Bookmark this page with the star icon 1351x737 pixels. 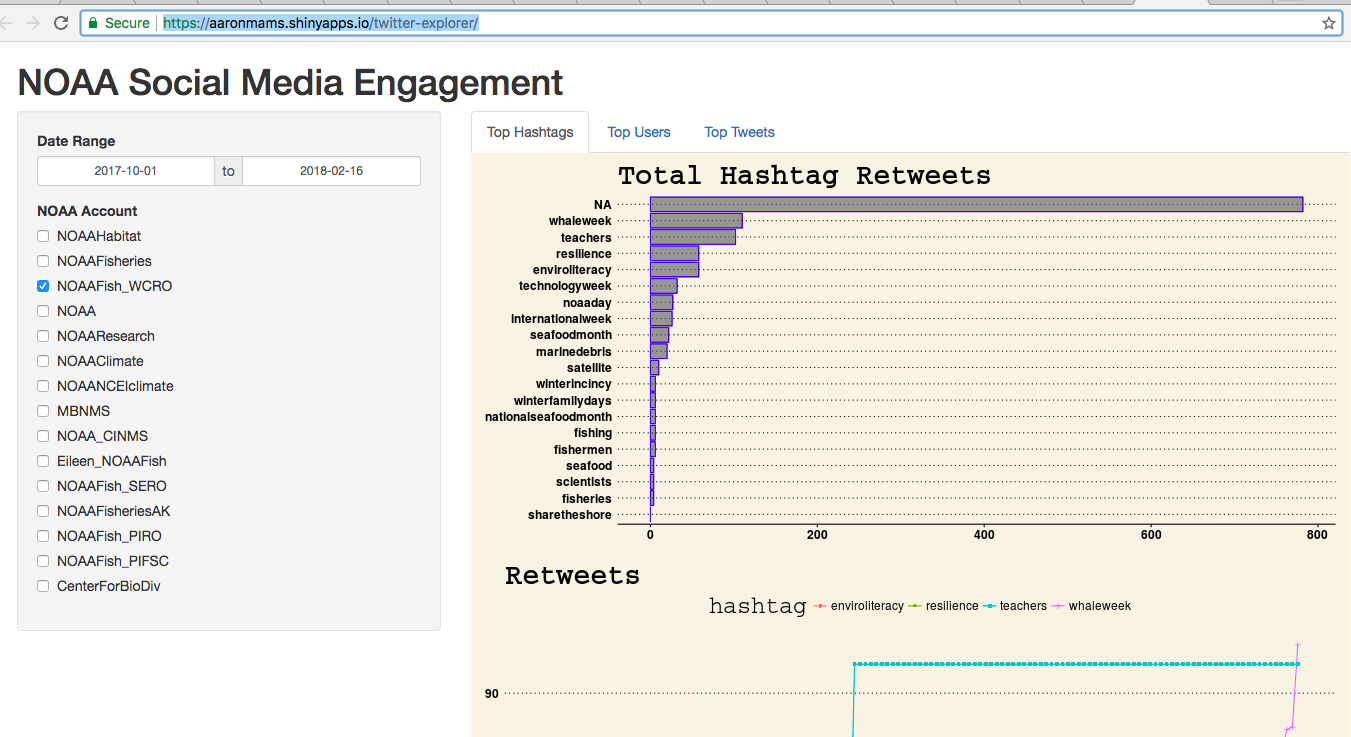click(x=1328, y=22)
